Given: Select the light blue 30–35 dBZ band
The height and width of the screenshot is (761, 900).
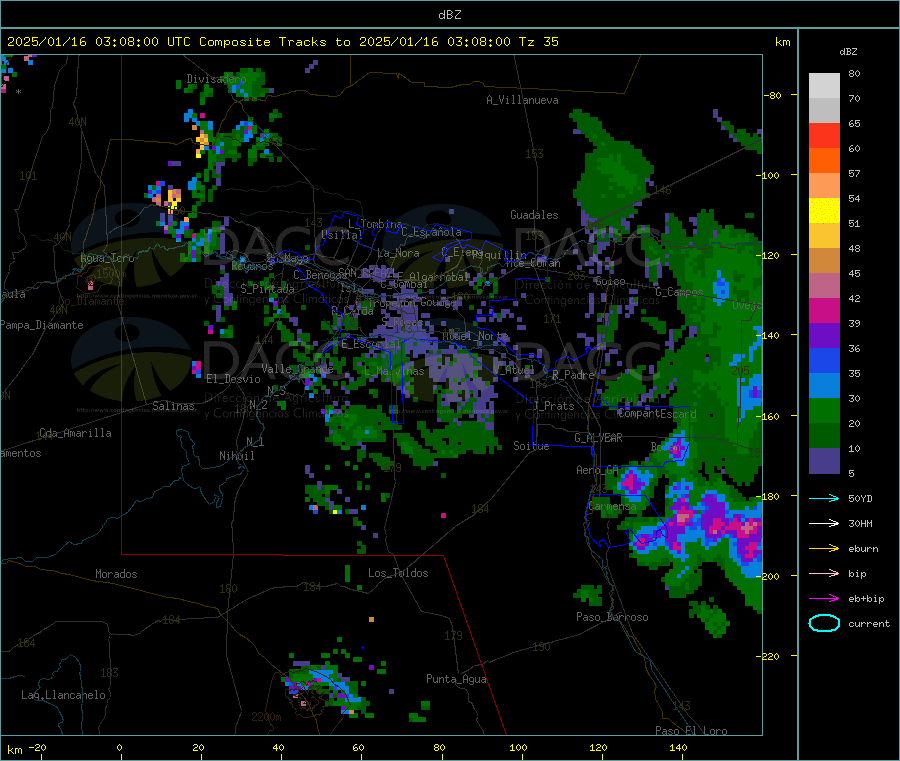Looking at the screenshot, I should 824,386.
